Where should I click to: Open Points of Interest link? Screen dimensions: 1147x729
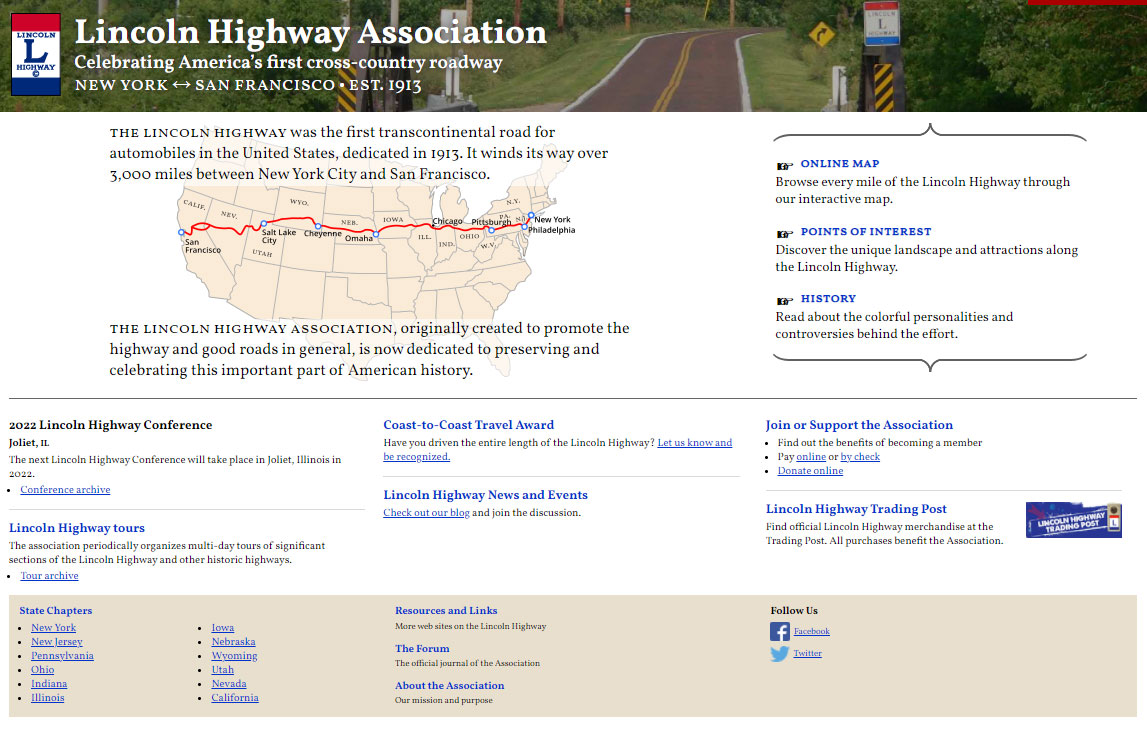(866, 232)
